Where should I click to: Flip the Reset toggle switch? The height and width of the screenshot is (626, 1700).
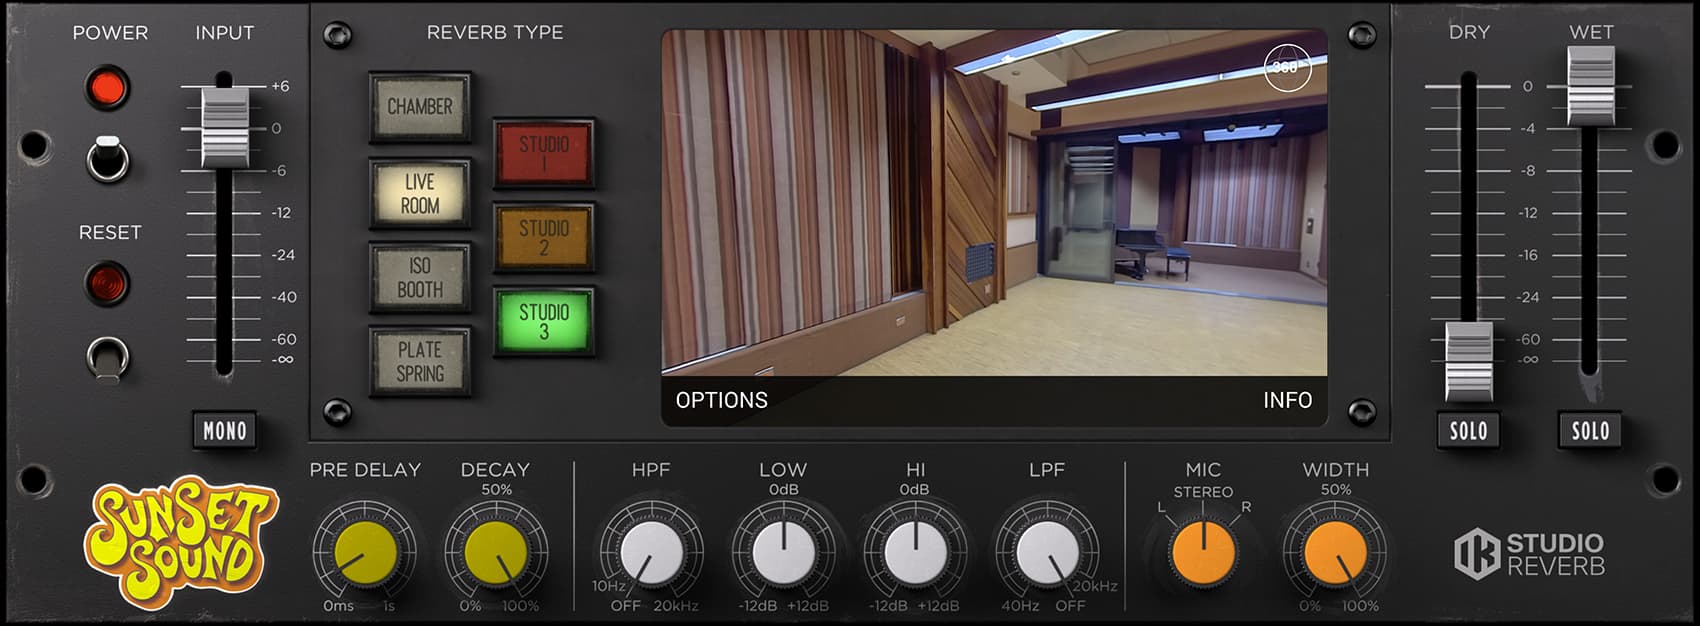[x=108, y=360]
